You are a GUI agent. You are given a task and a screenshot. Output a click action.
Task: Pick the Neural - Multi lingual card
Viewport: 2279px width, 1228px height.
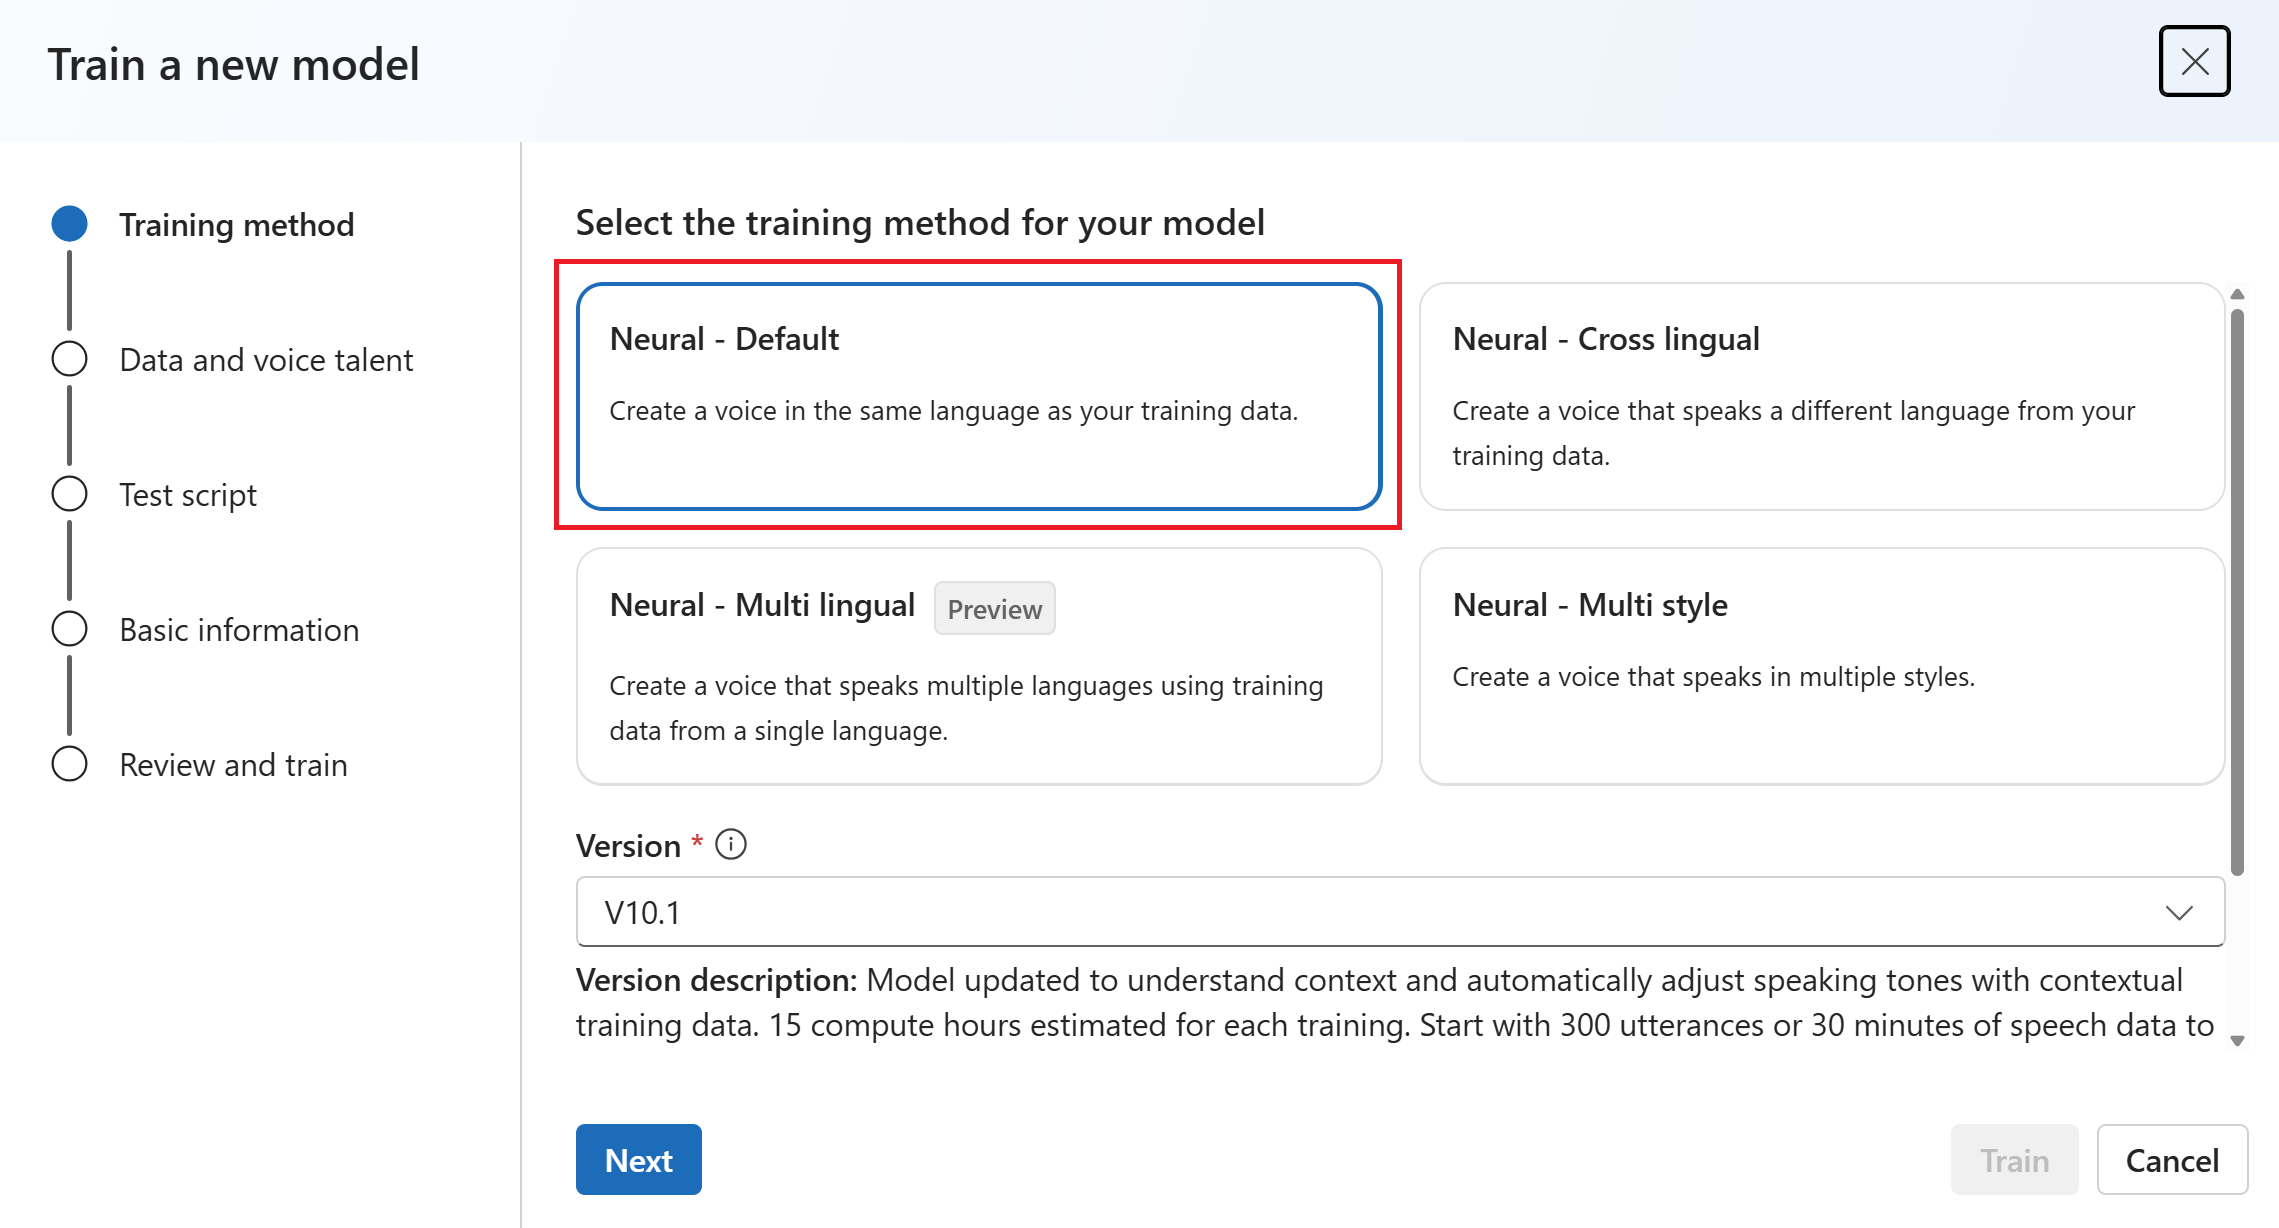(x=978, y=666)
